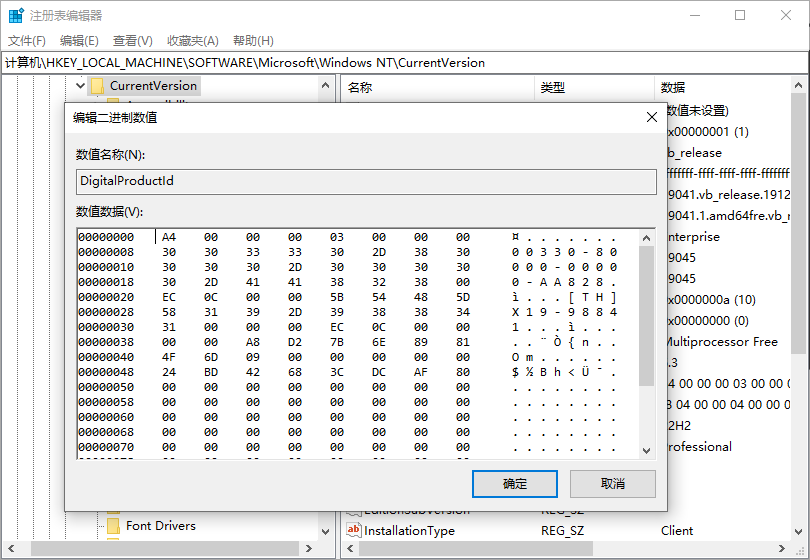Close the 编辑二进制数值 dialog
The image size is (810, 560).
click(652, 117)
